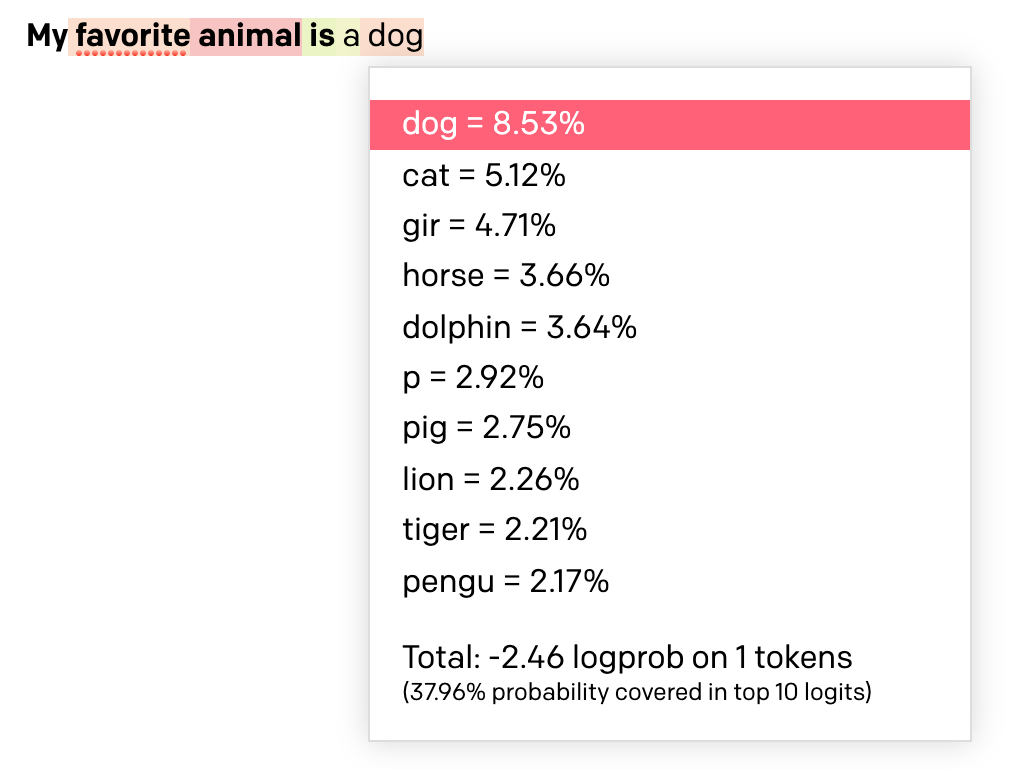Select the "pengu = 2.17%" entry
This screenshot has height=770, width=1024.
tap(505, 581)
